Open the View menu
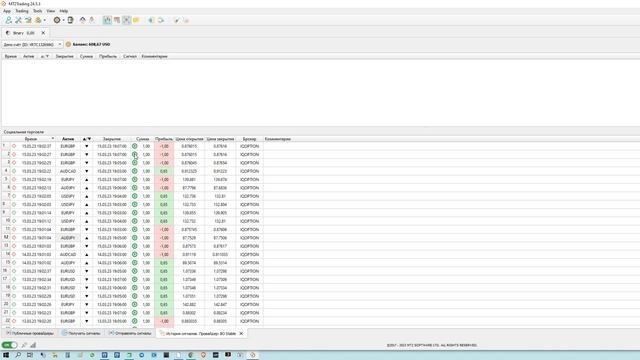Screen dimensions: 640x360 click(x=51, y=11)
